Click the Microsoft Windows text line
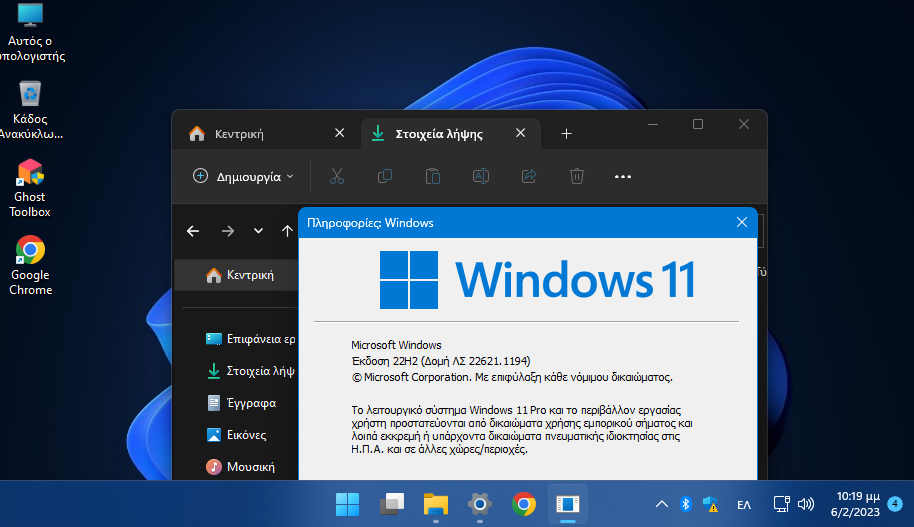Screen dimensions: 914x527 396,345
